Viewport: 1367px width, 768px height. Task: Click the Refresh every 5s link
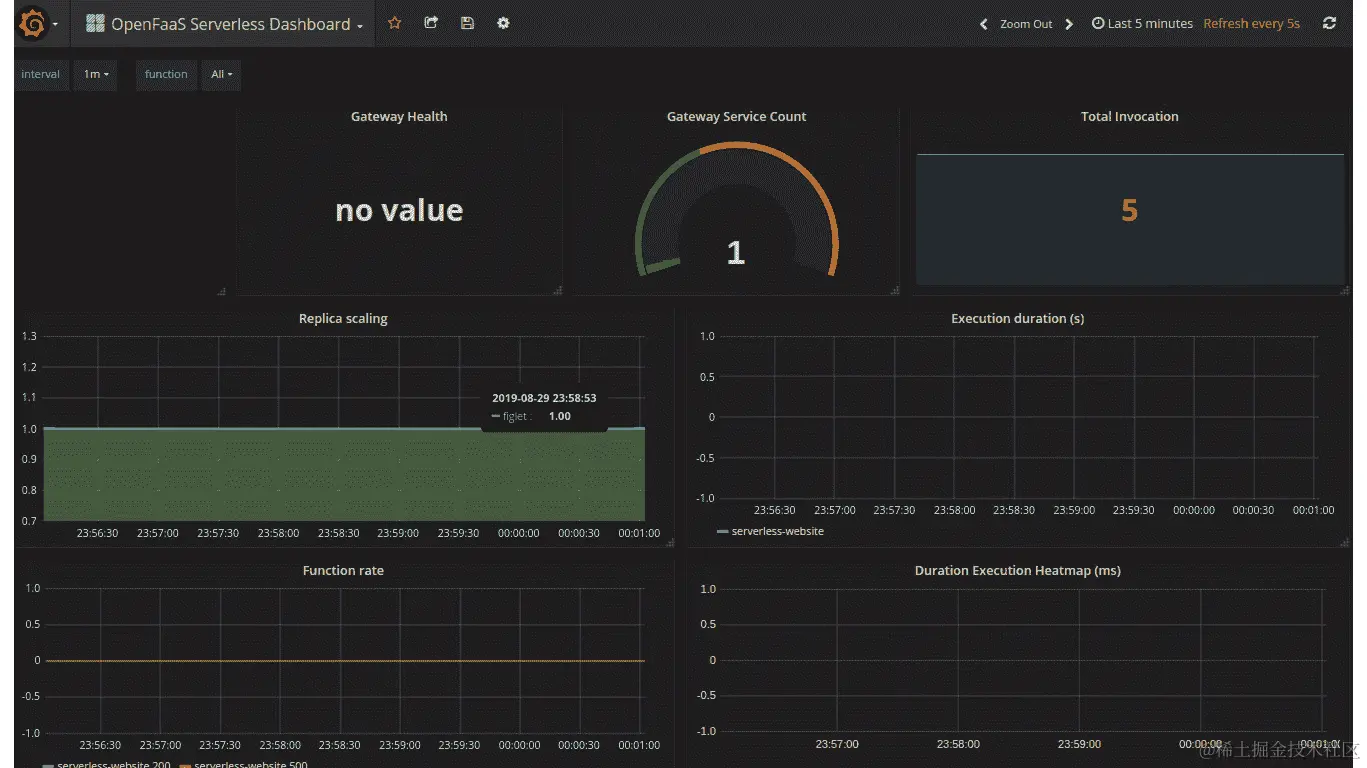1251,23
